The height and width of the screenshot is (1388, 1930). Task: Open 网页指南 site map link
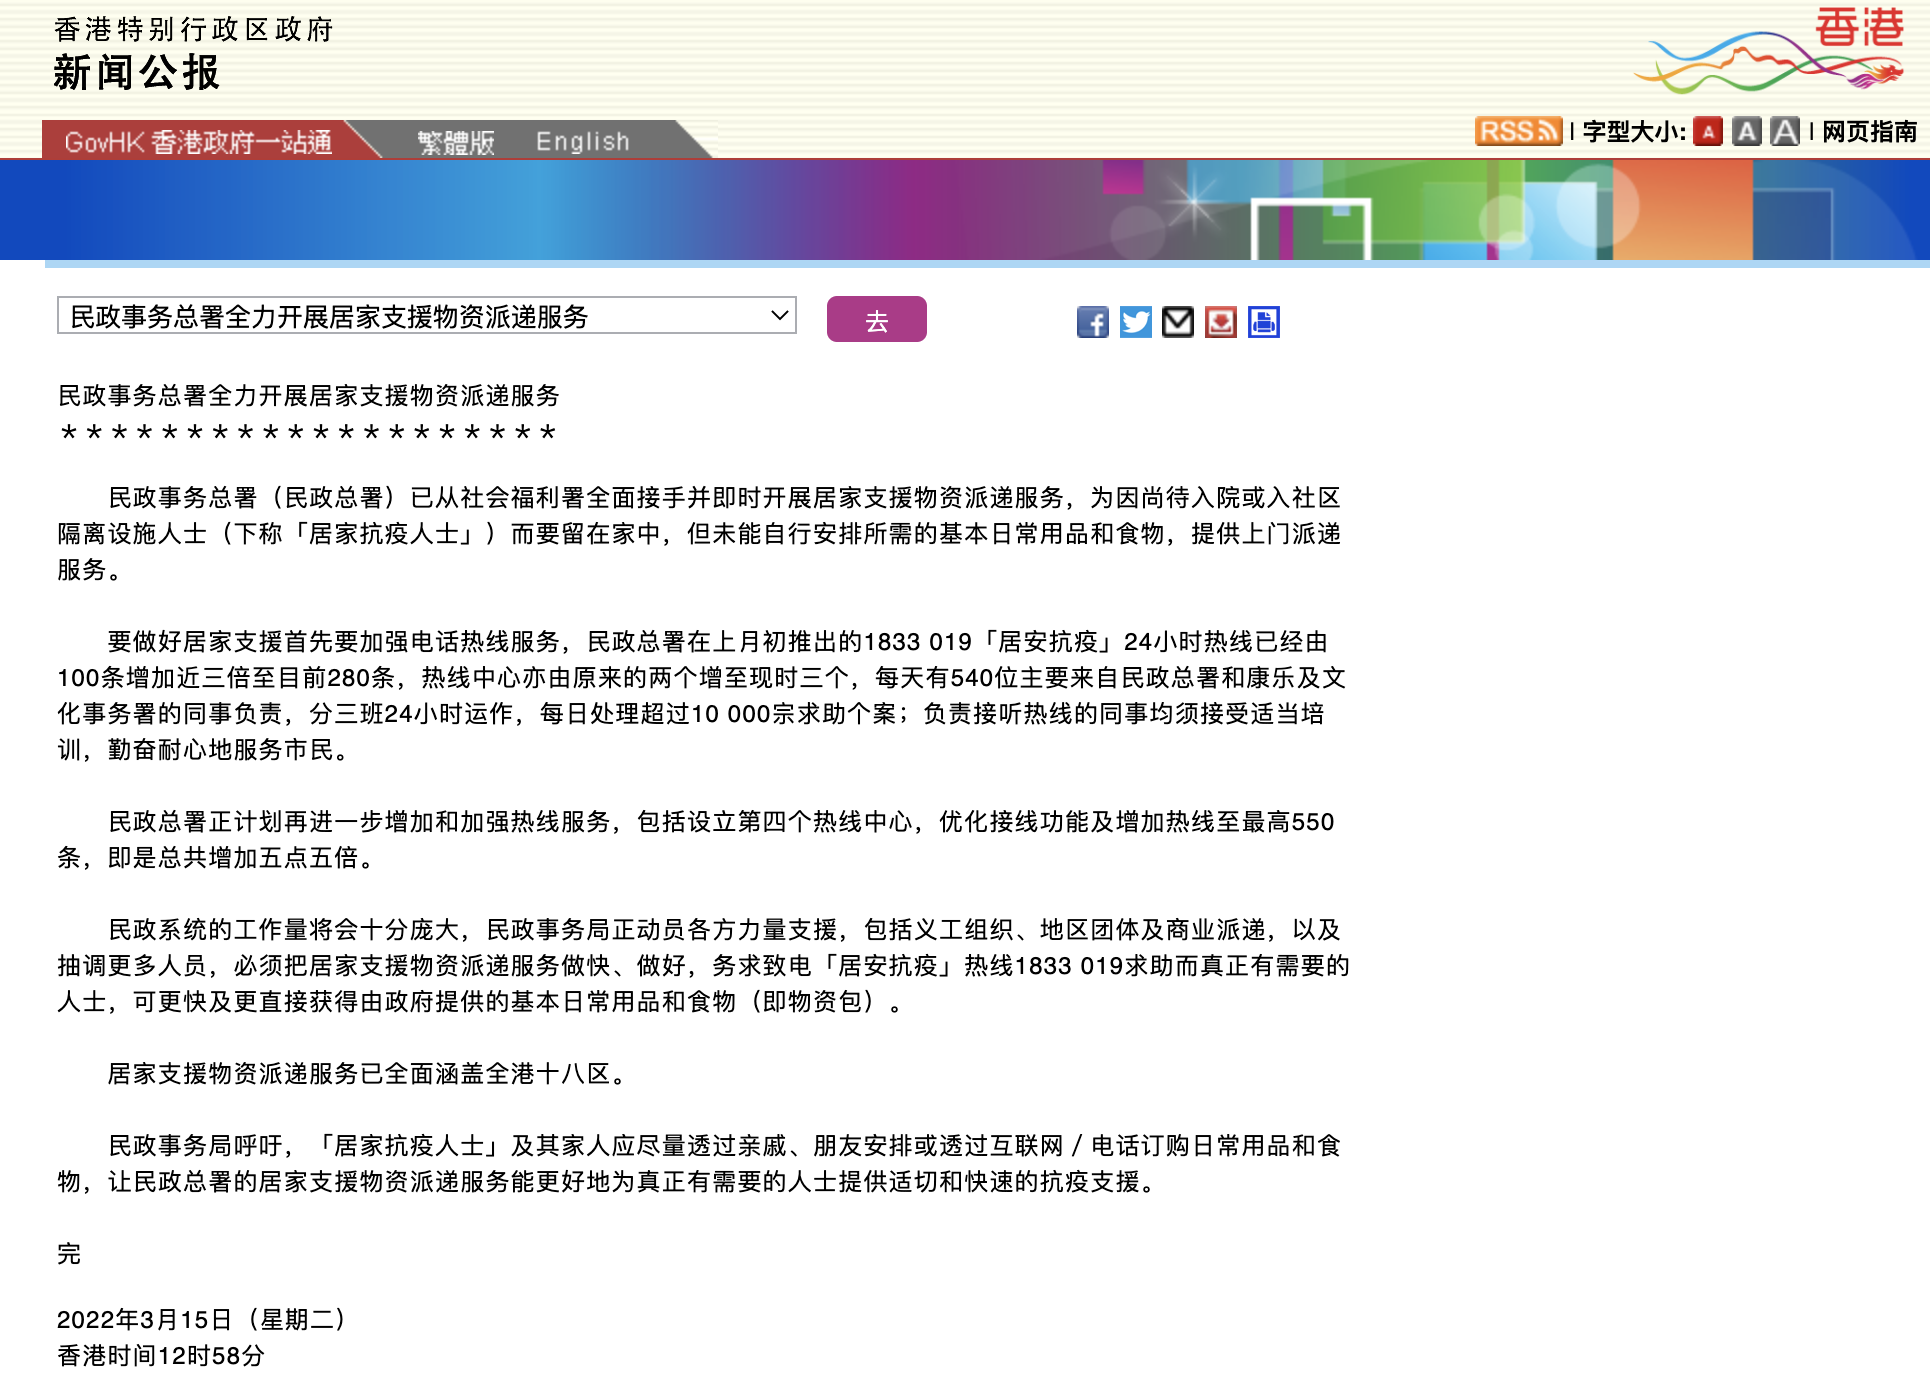(x=1869, y=132)
